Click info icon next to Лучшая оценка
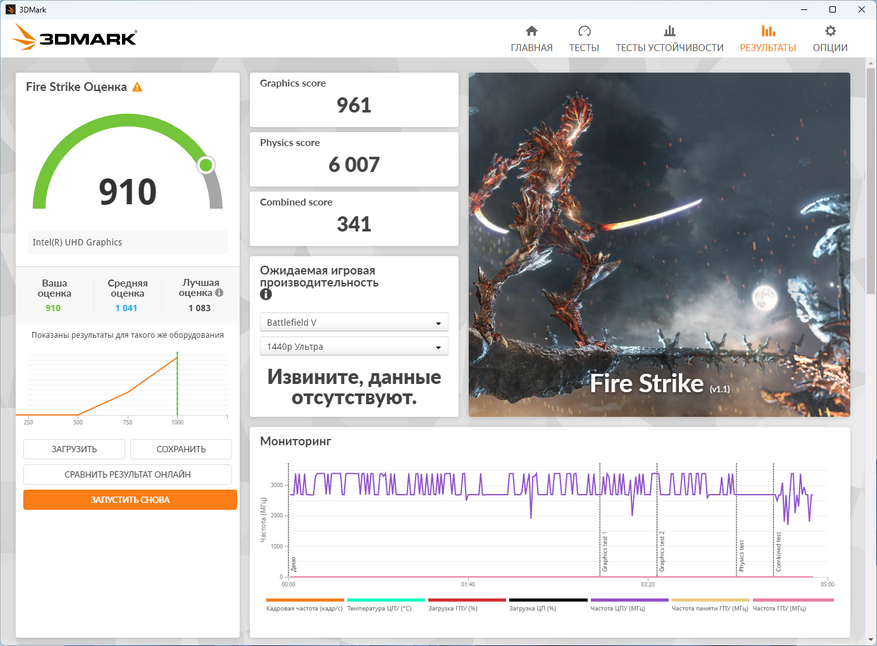Image resolution: width=877 pixels, height=646 pixels. [219, 293]
